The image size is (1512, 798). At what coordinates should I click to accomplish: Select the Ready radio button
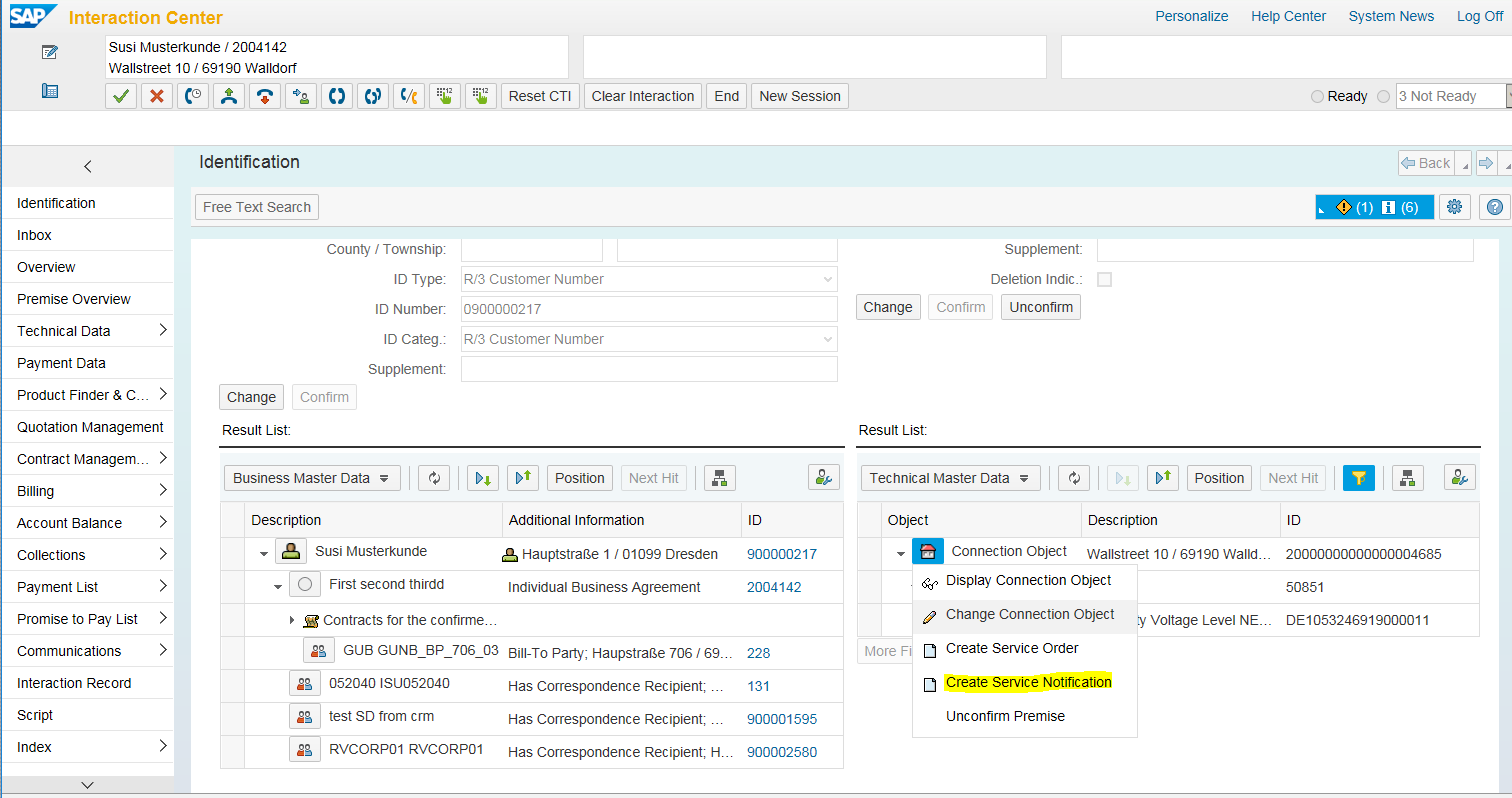pyautogui.click(x=1317, y=96)
